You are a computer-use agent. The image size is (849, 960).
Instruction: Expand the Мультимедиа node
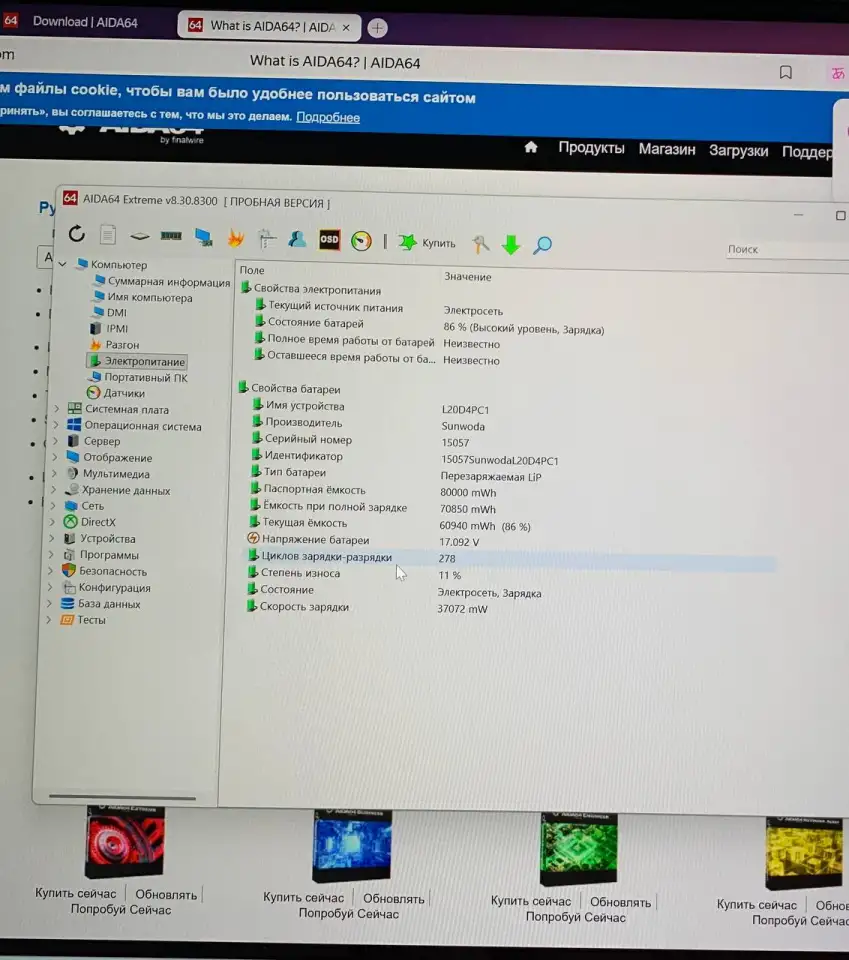[54, 473]
